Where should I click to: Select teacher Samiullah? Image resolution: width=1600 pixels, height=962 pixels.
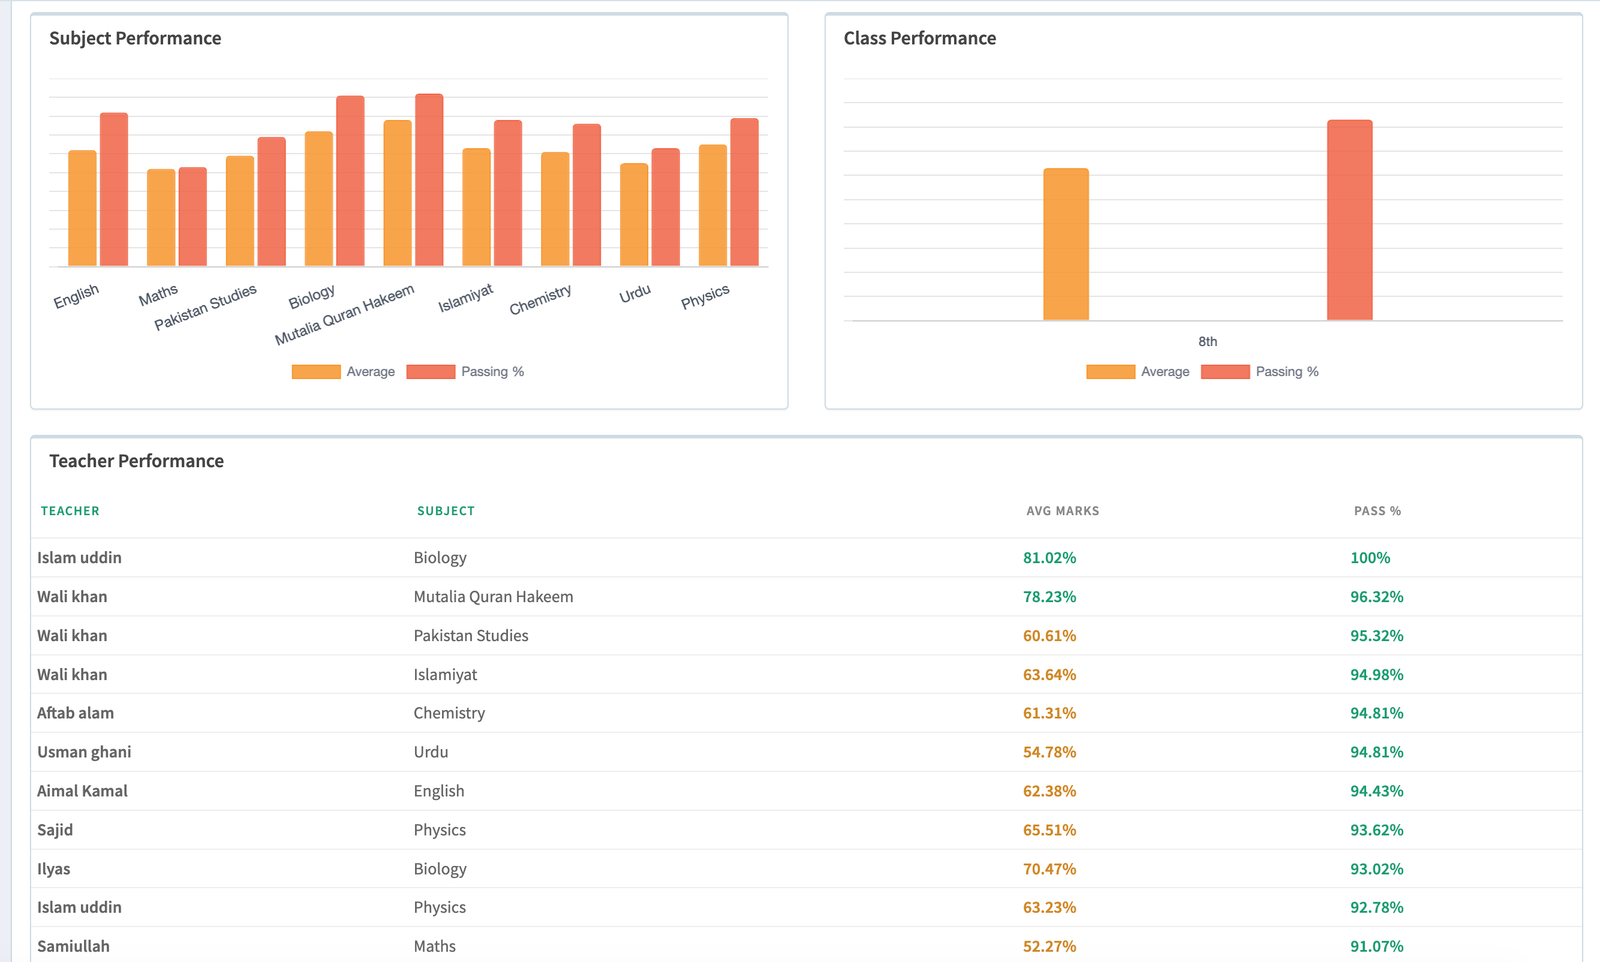74,946
